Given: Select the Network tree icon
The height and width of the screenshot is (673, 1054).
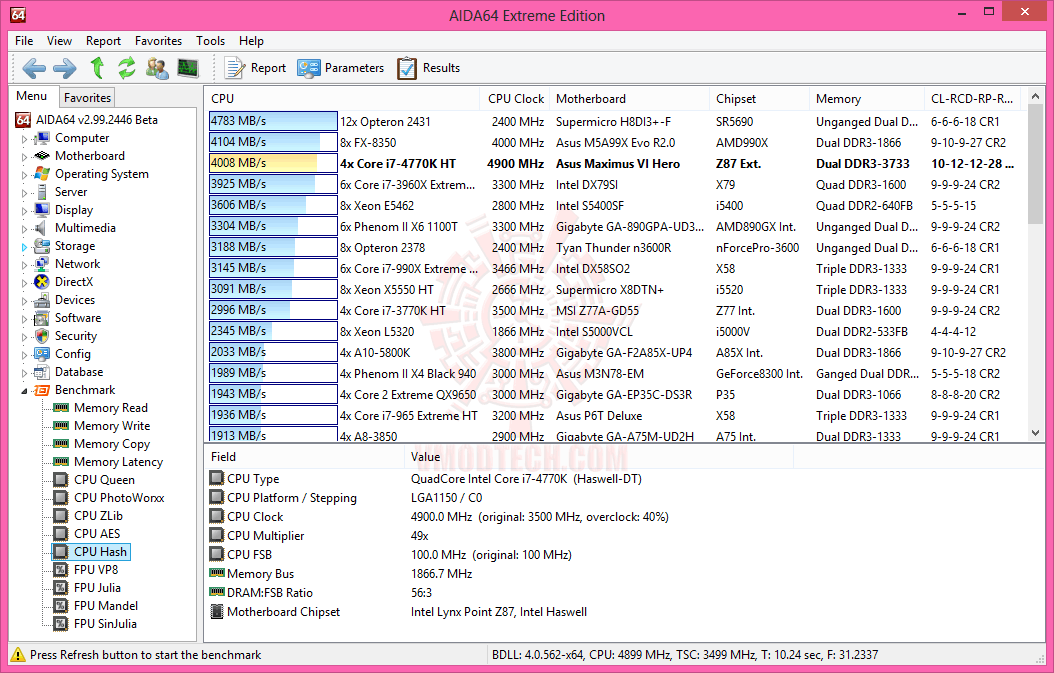Looking at the screenshot, I should coord(42,264).
